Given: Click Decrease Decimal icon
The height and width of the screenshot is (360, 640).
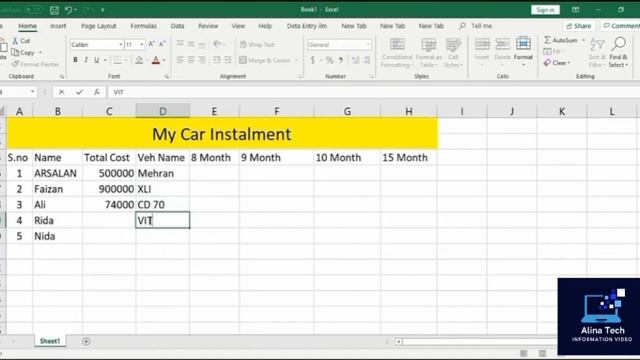Looking at the screenshot, I should 367,60.
